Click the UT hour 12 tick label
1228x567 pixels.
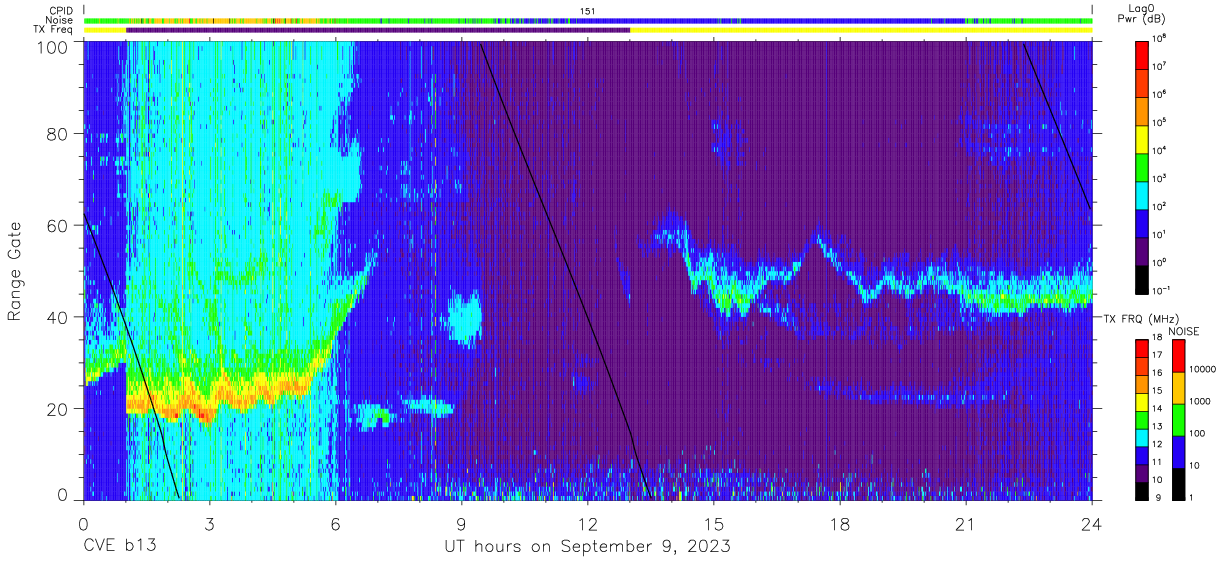point(587,525)
